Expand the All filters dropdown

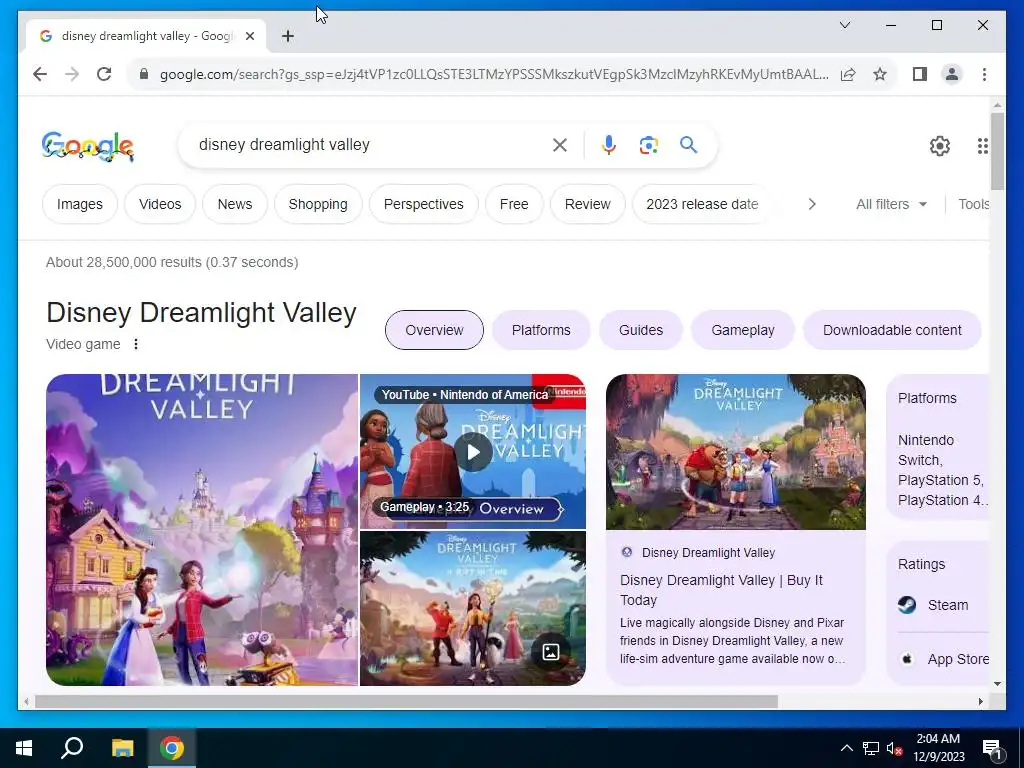[x=891, y=204]
